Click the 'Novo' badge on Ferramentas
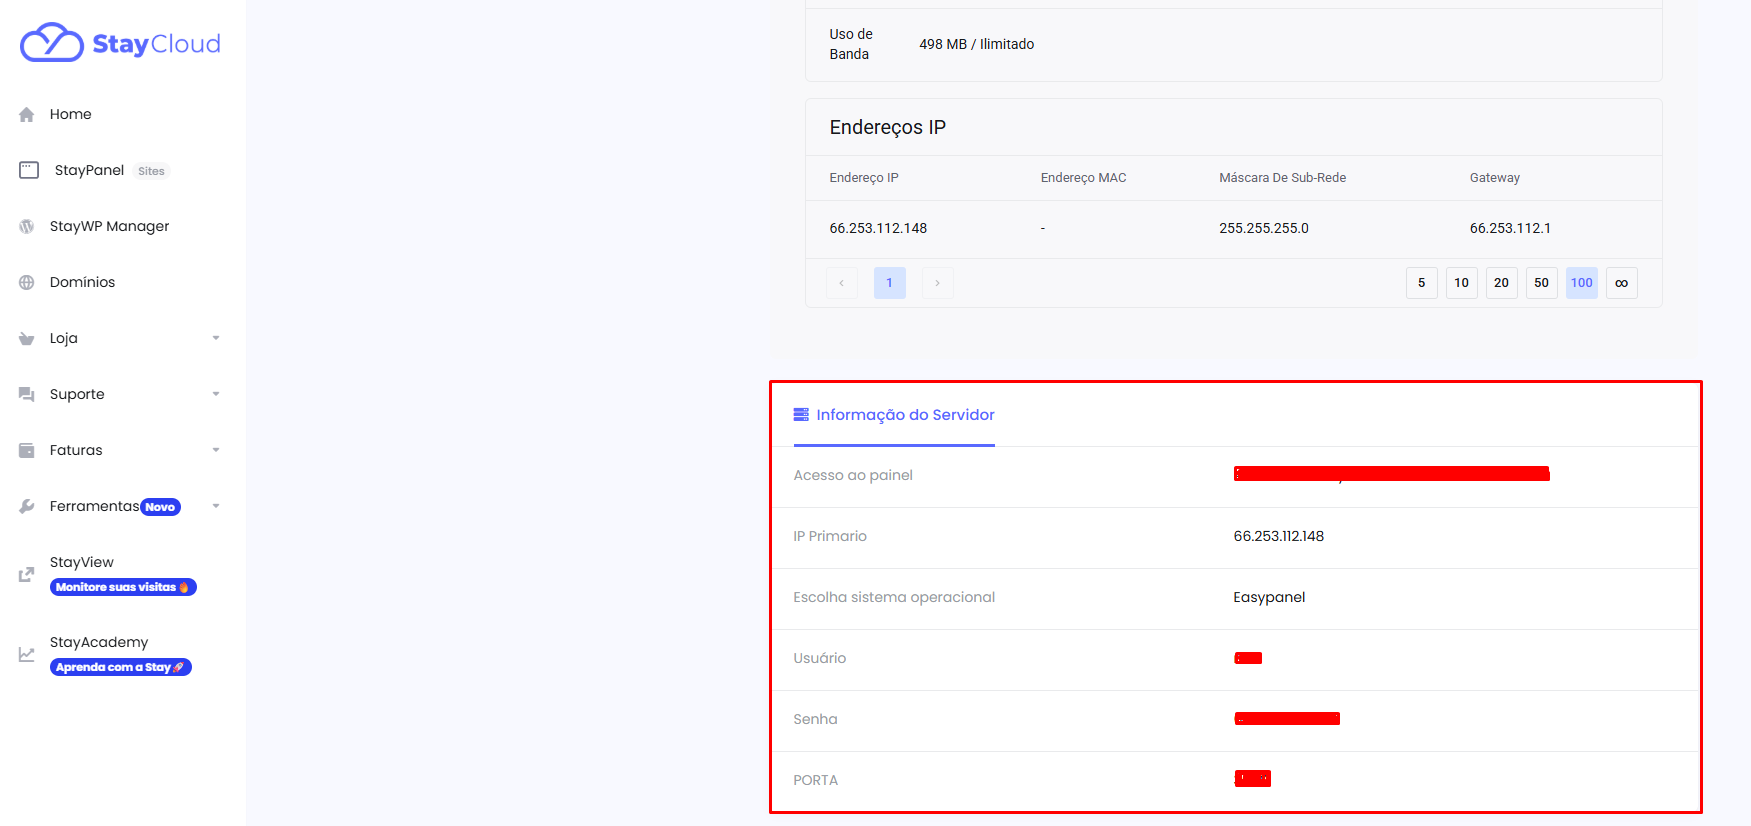 click(160, 507)
